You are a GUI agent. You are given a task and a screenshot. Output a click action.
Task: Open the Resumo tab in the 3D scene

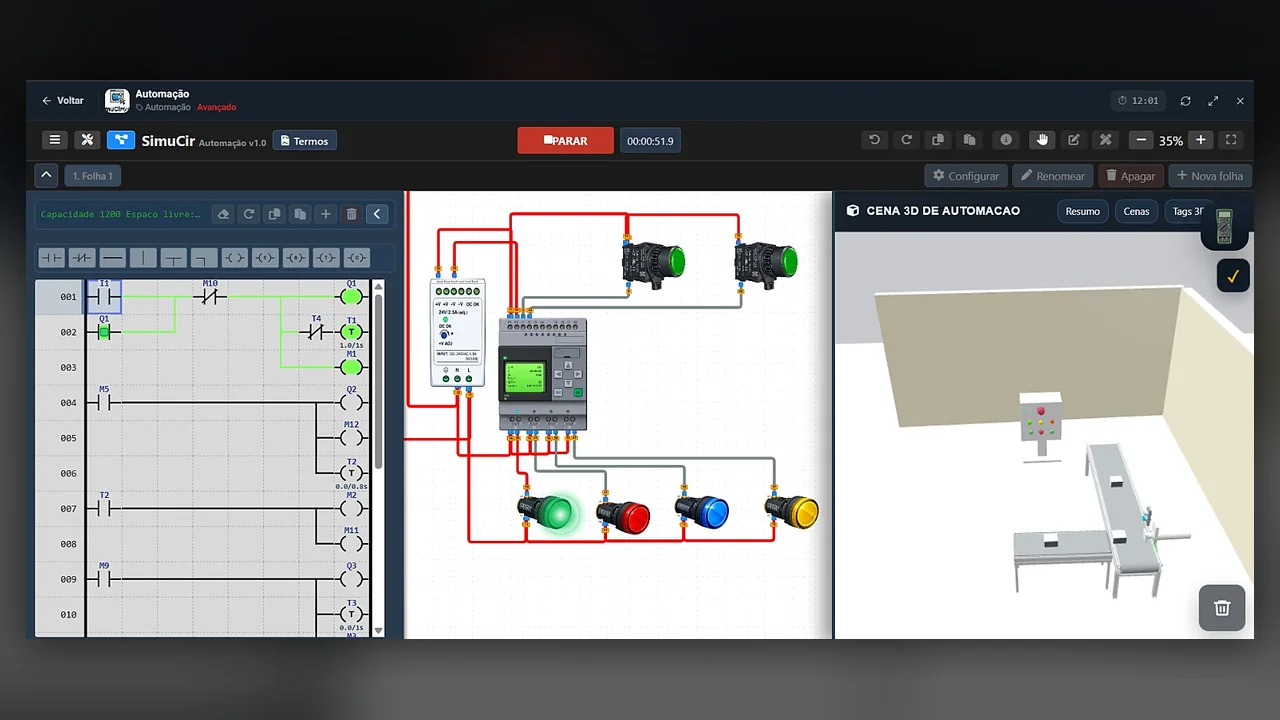[x=1082, y=211]
